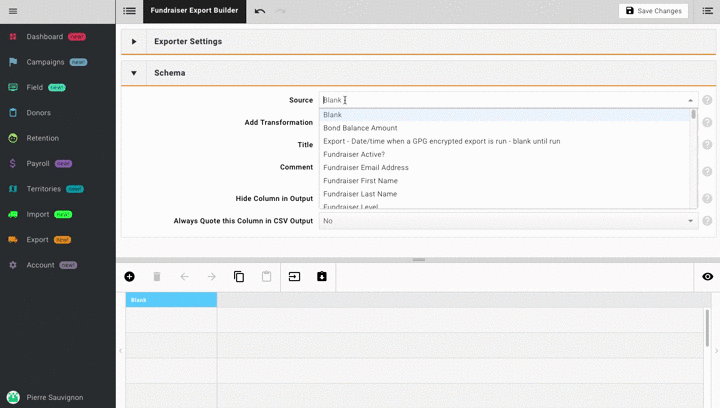Open the Fundraiser Export Builder tab
Screen dimensions: 720x408
194,11
